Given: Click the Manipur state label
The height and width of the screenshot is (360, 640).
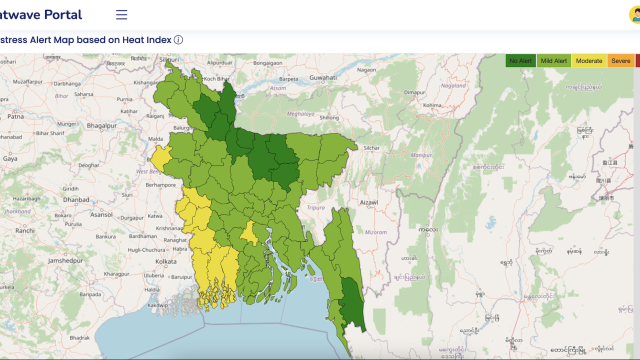Looking at the screenshot, I should pos(421,156).
